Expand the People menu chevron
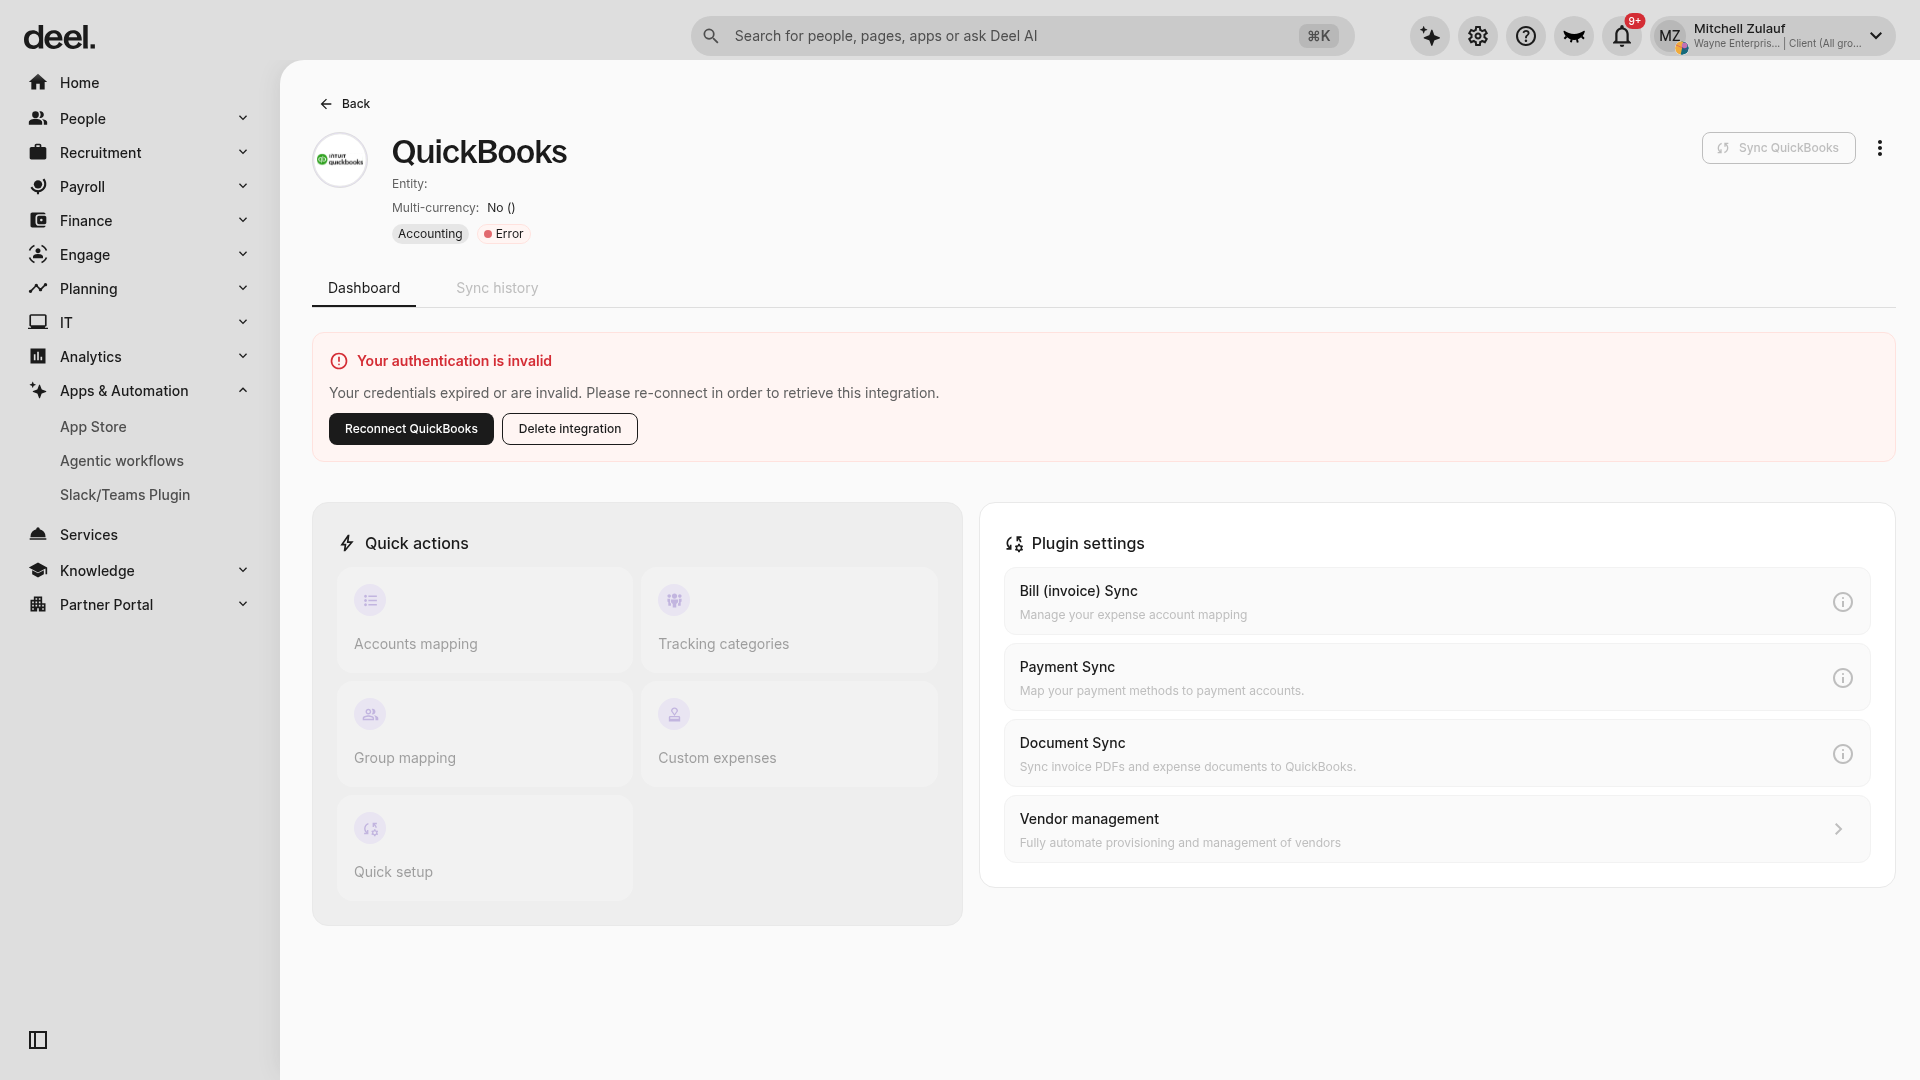This screenshot has height=1080, width=1920. coord(243,118)
